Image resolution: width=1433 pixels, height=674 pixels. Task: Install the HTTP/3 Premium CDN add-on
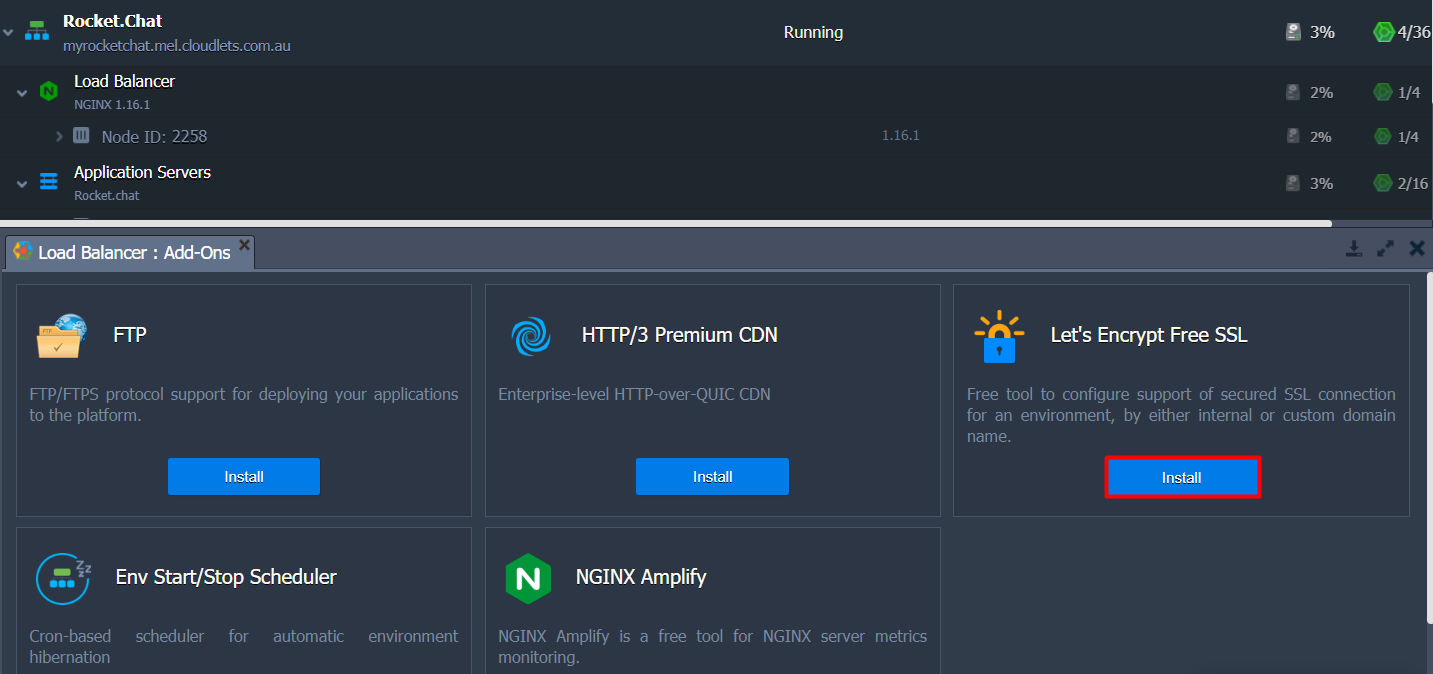coord(712,476)
